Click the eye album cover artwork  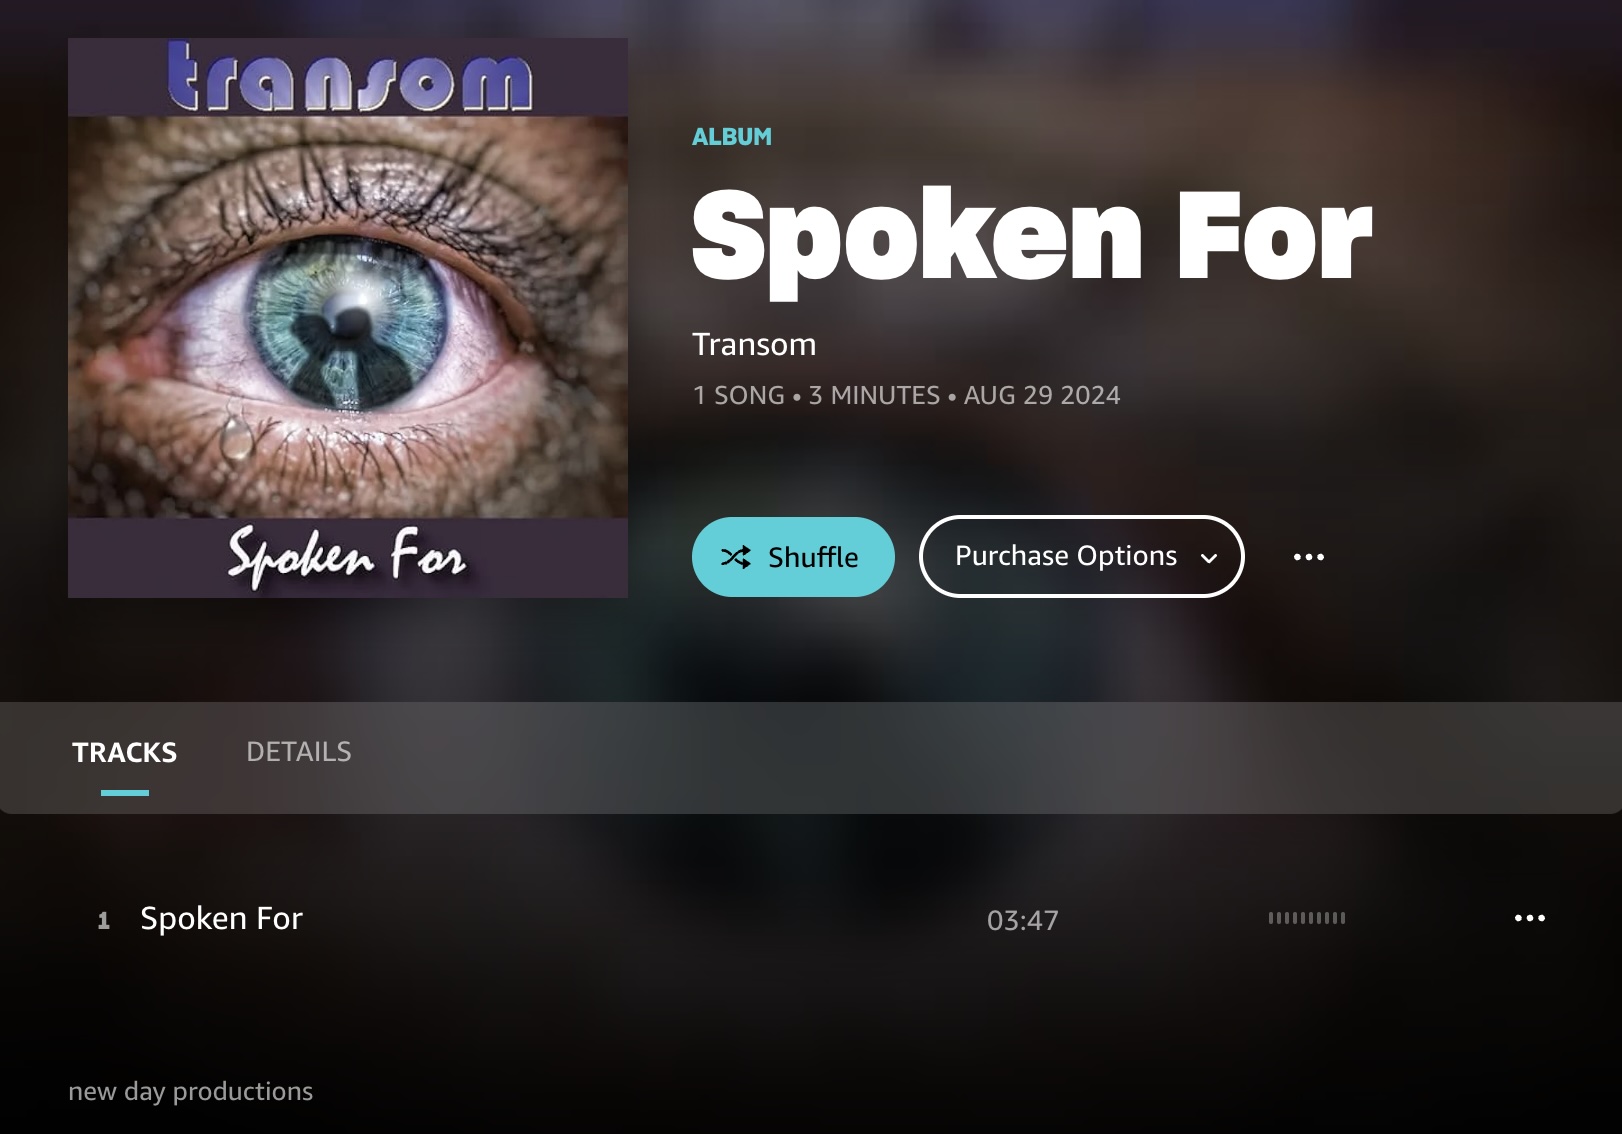tap(348, 318)
